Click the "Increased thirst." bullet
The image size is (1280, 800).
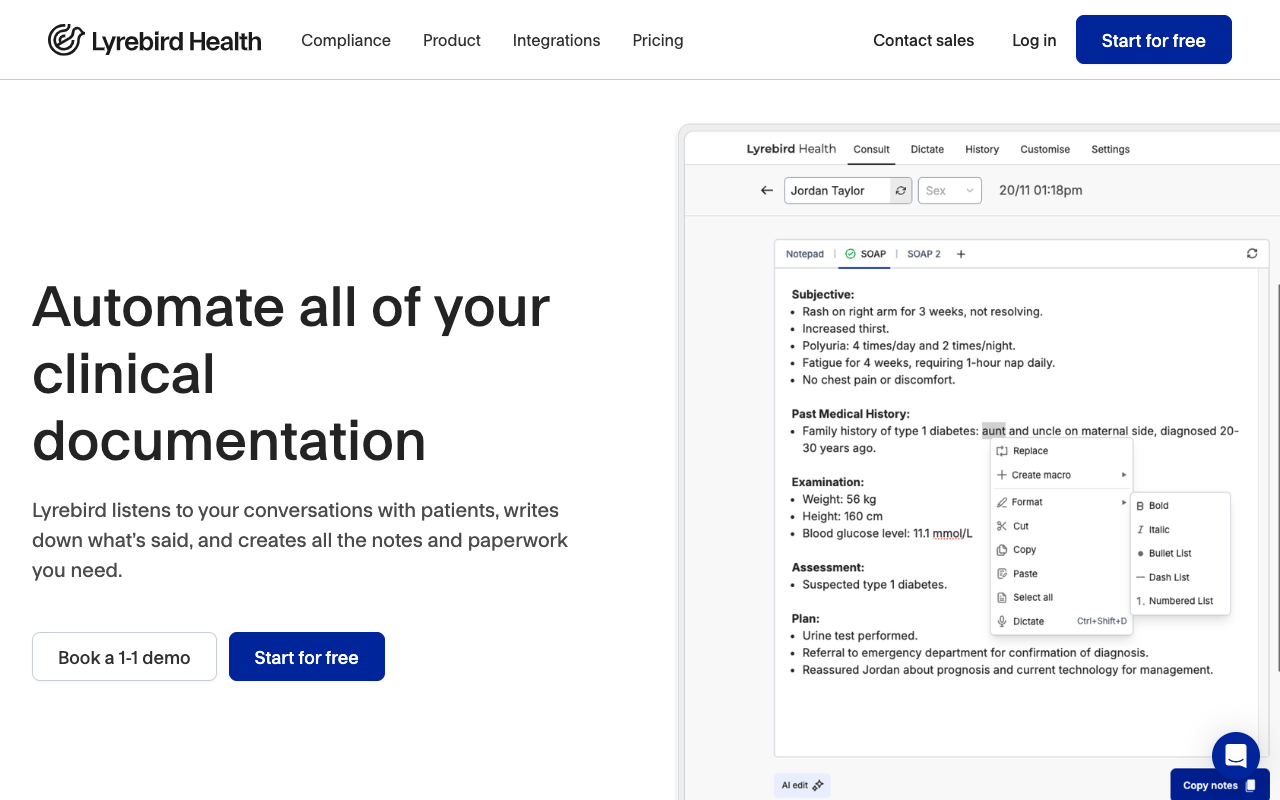(x=845, y=328)
